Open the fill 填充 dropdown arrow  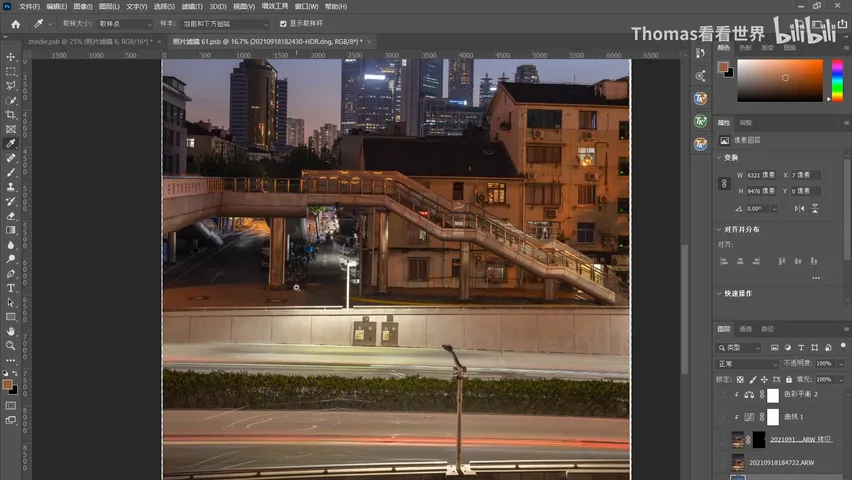841,379
